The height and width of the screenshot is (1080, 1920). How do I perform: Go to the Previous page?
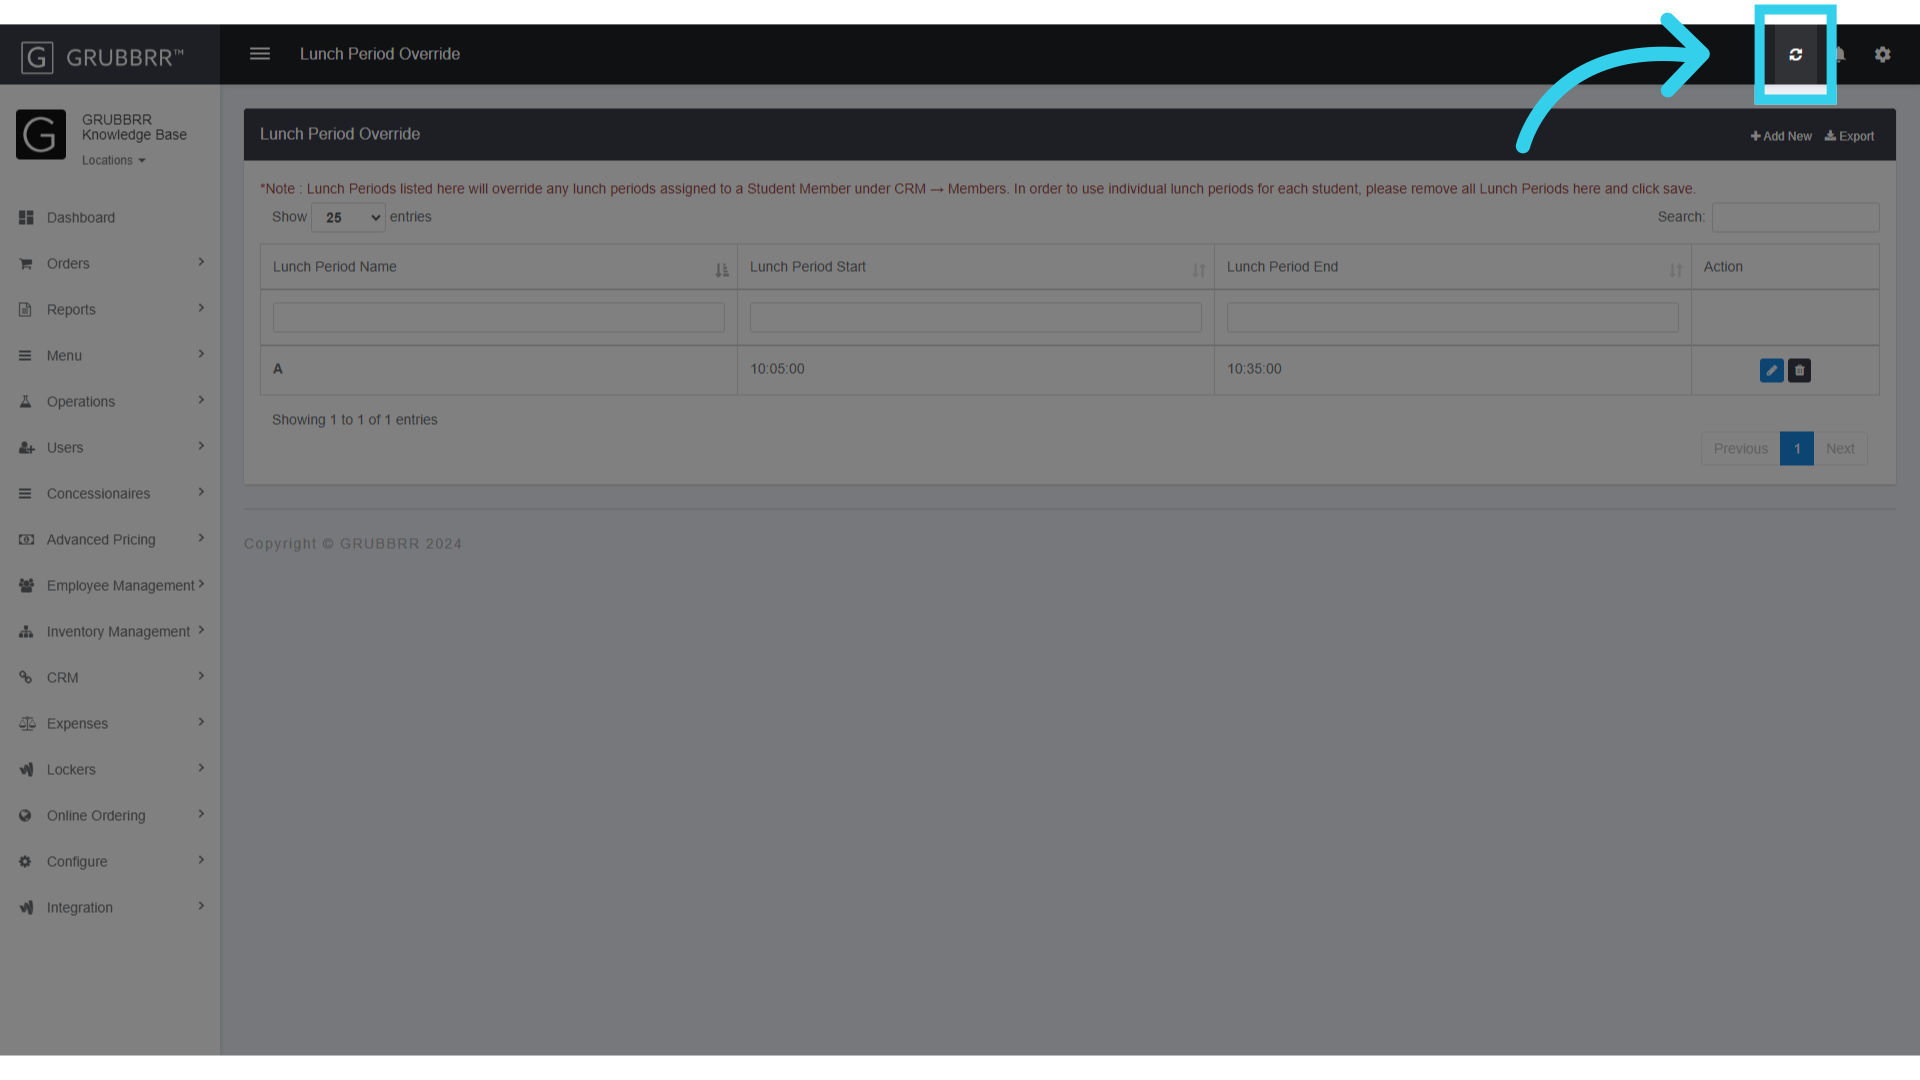(x=1740, y=448)
